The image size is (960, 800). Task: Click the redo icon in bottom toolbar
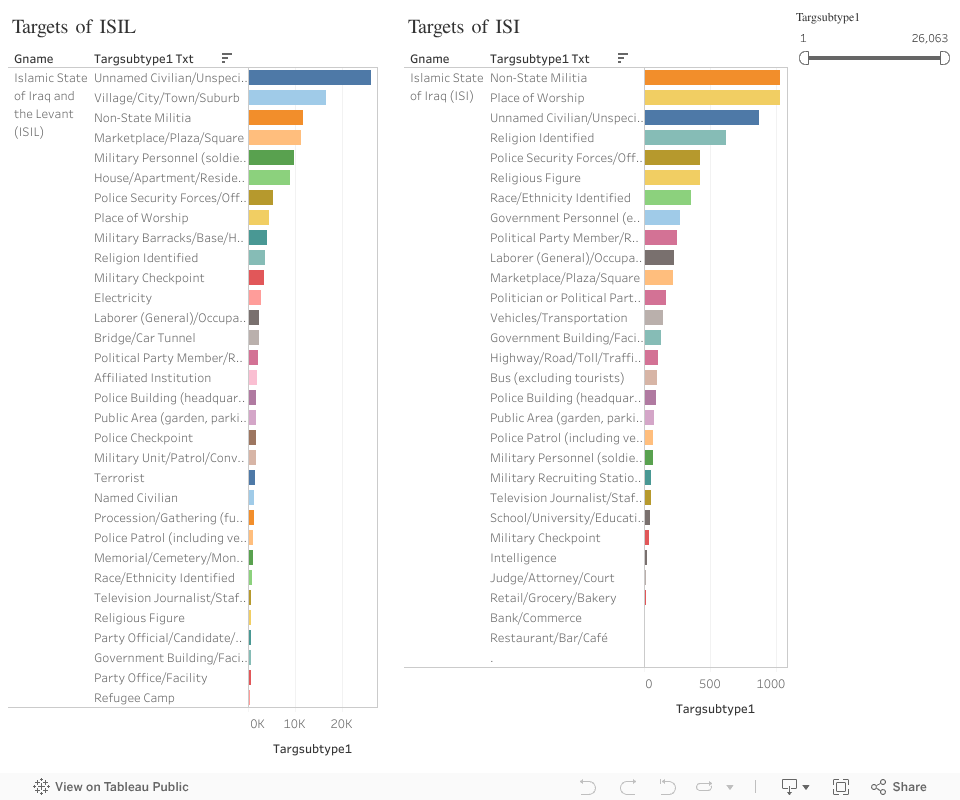628,787
